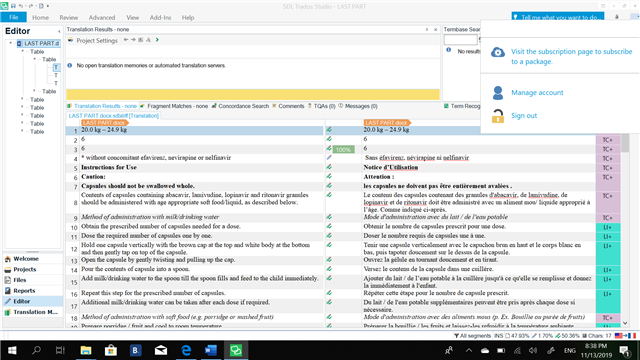Switch to Messages (0) tab
Screen dimensions: 640x360
point(358,106)
